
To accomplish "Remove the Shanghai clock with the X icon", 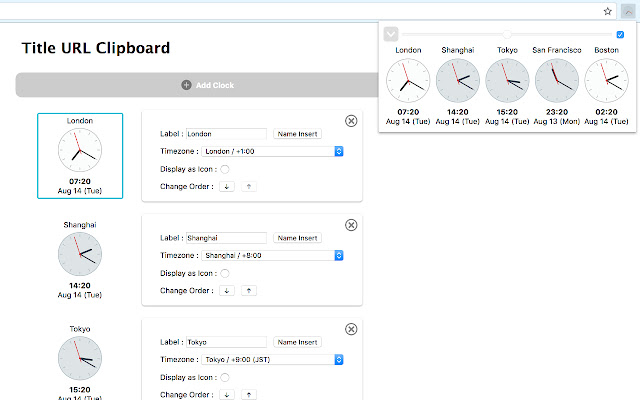I will 351,225.
